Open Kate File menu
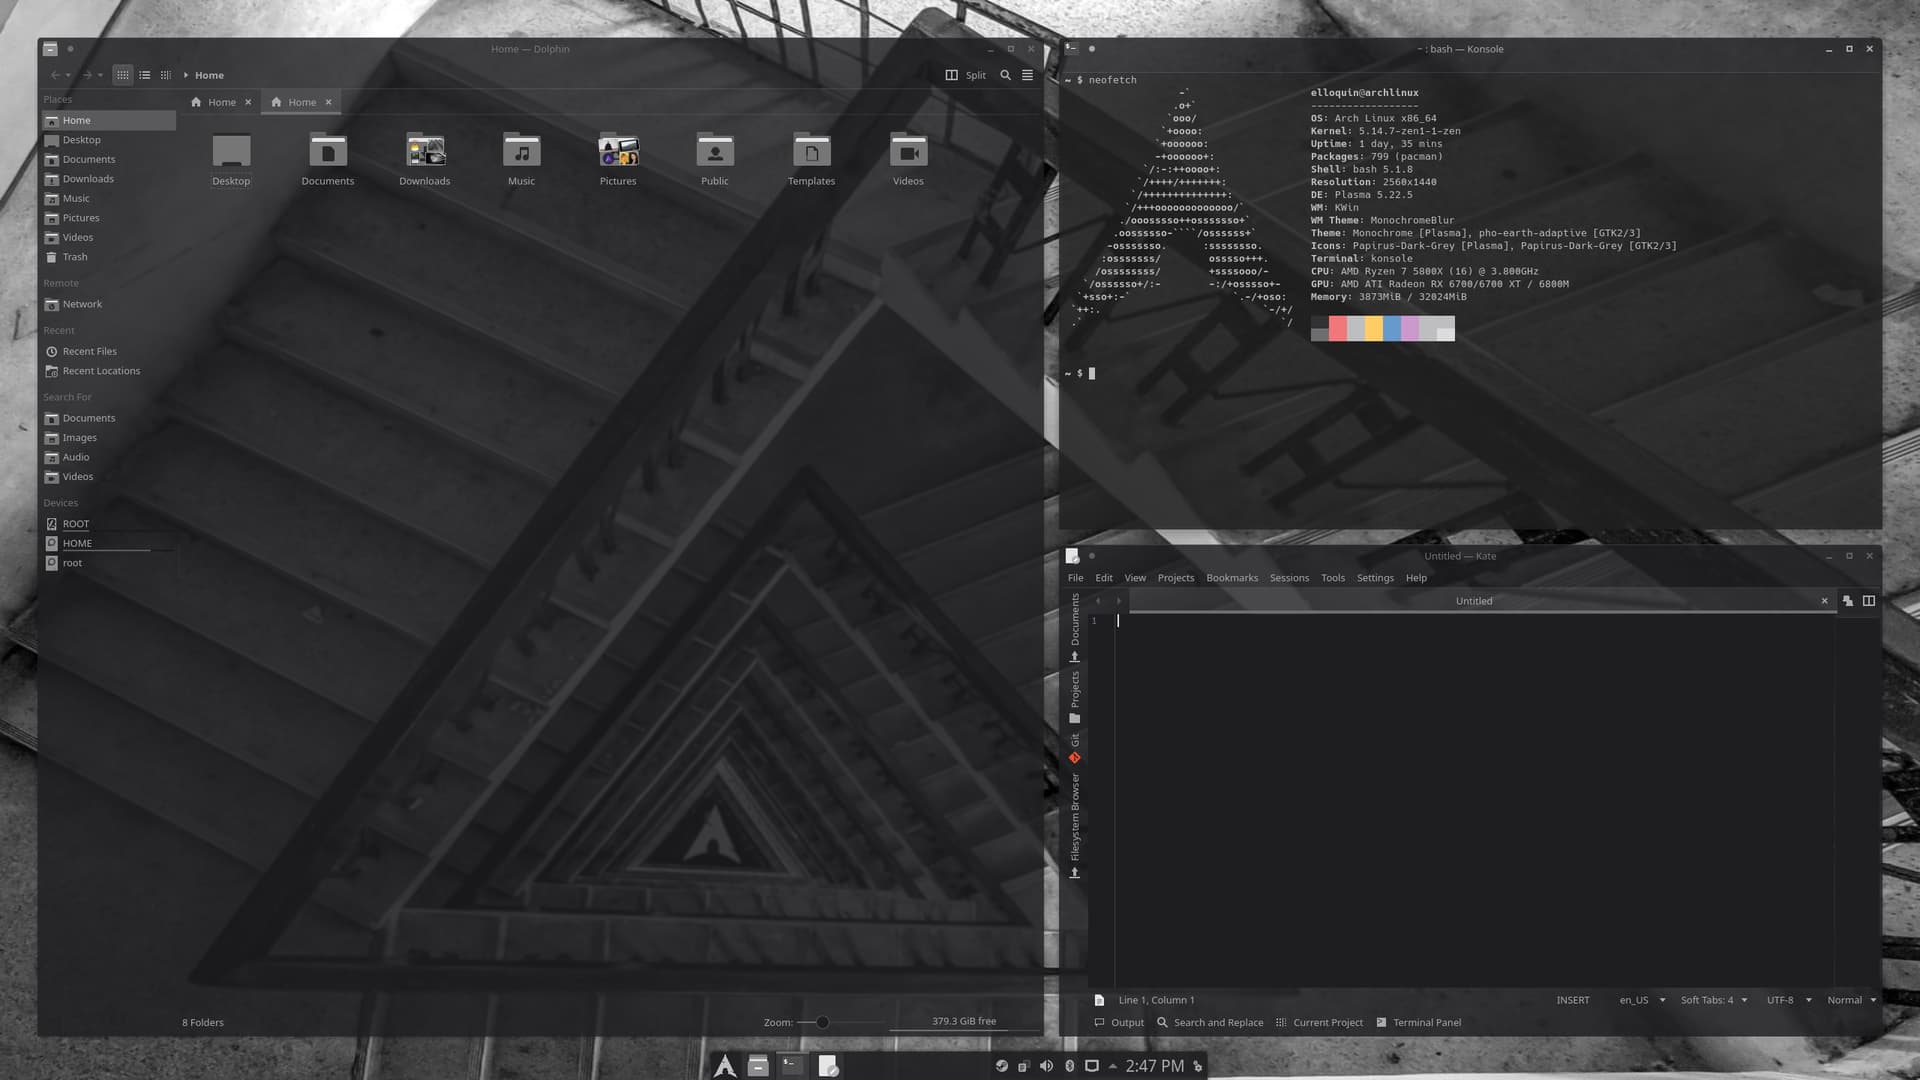Image resolution: width=1920 pixels, height=1080 pixels. pos(1075,578)
